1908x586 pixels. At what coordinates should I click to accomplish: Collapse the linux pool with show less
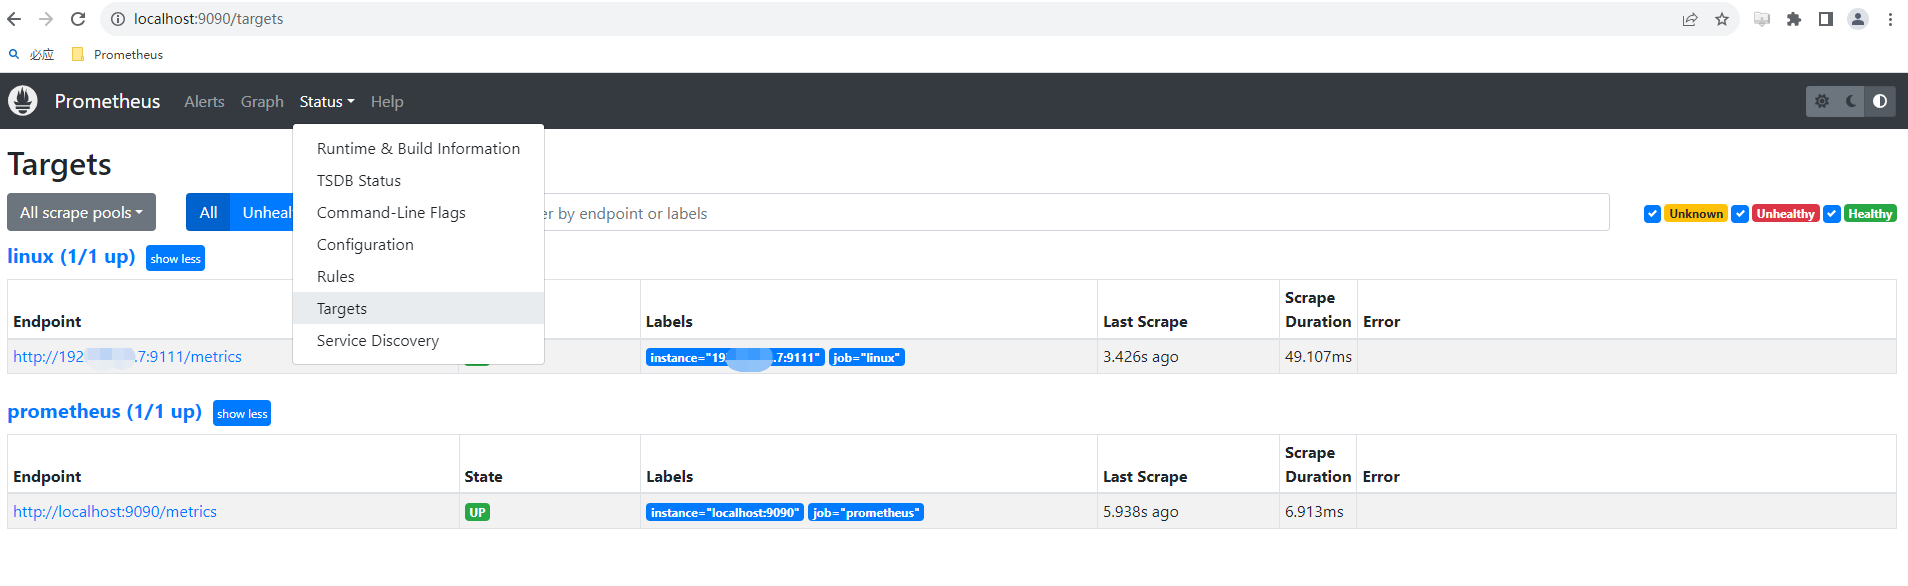175,259
